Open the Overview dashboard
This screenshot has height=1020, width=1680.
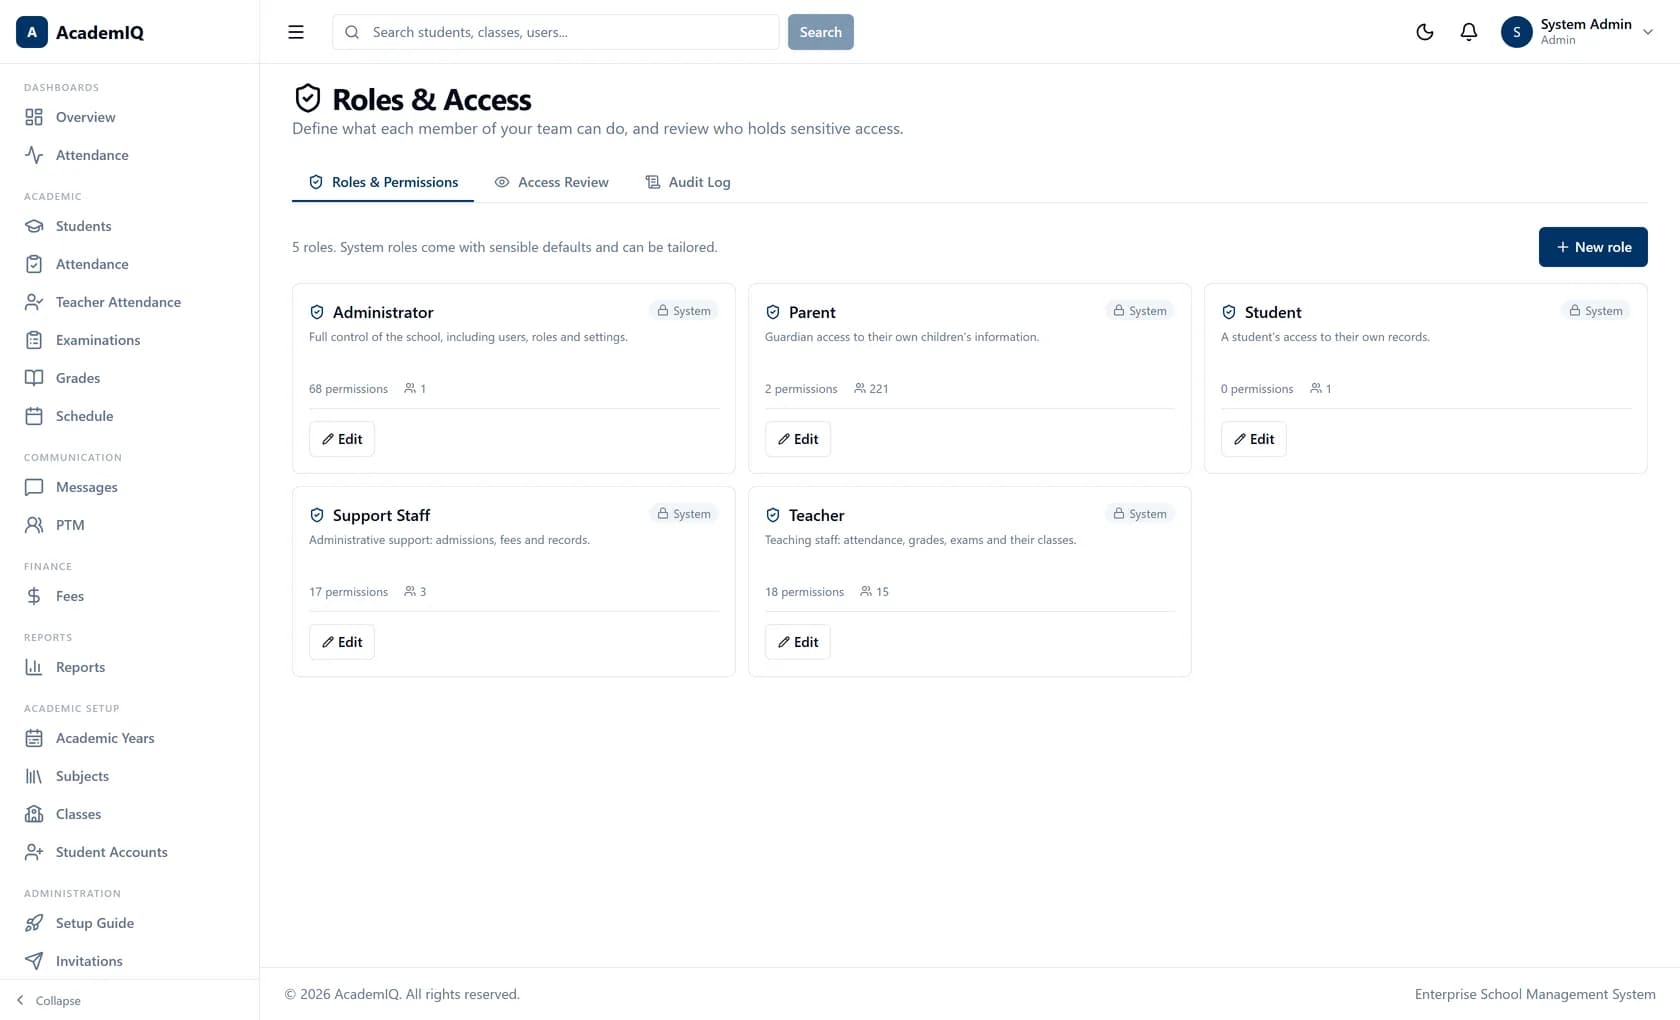(x=130, y=117)
